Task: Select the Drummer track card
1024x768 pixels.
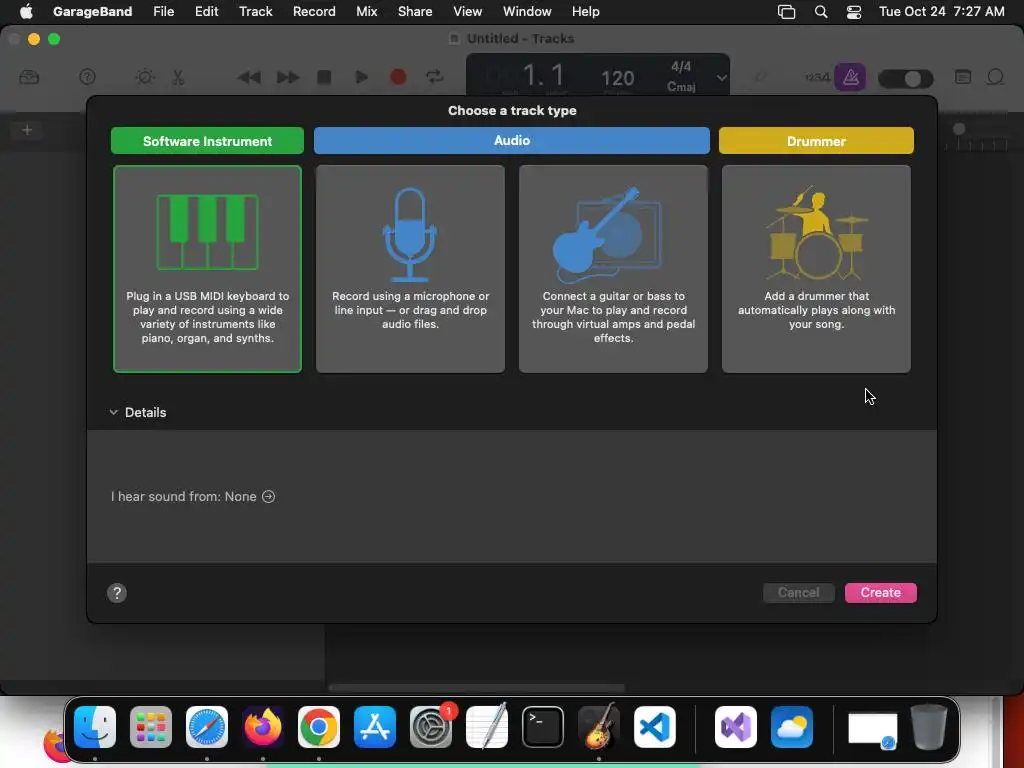Action: [x=816, y=268]
